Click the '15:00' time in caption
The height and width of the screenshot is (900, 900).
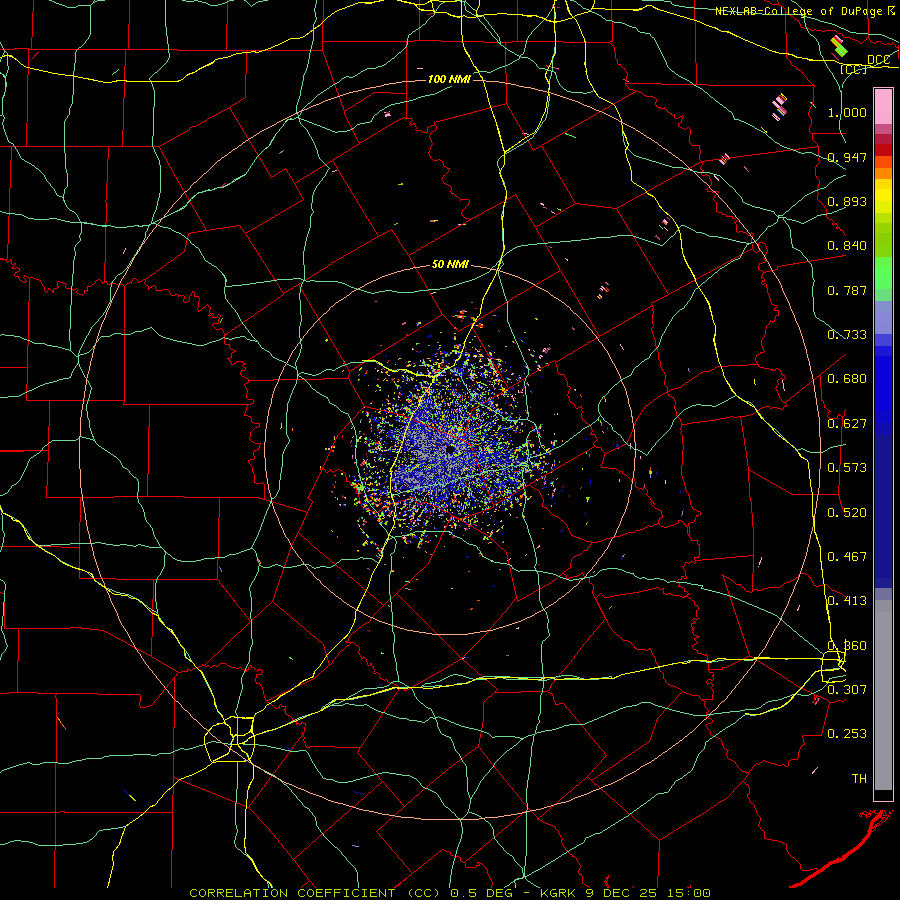[689, 893]
